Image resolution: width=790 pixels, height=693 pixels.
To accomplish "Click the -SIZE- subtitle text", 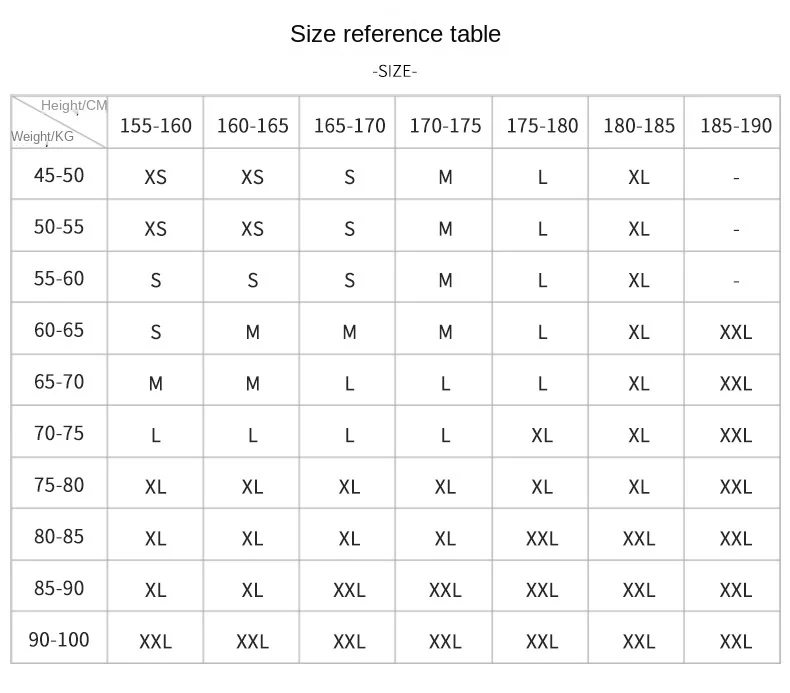I will click(395, 71).
